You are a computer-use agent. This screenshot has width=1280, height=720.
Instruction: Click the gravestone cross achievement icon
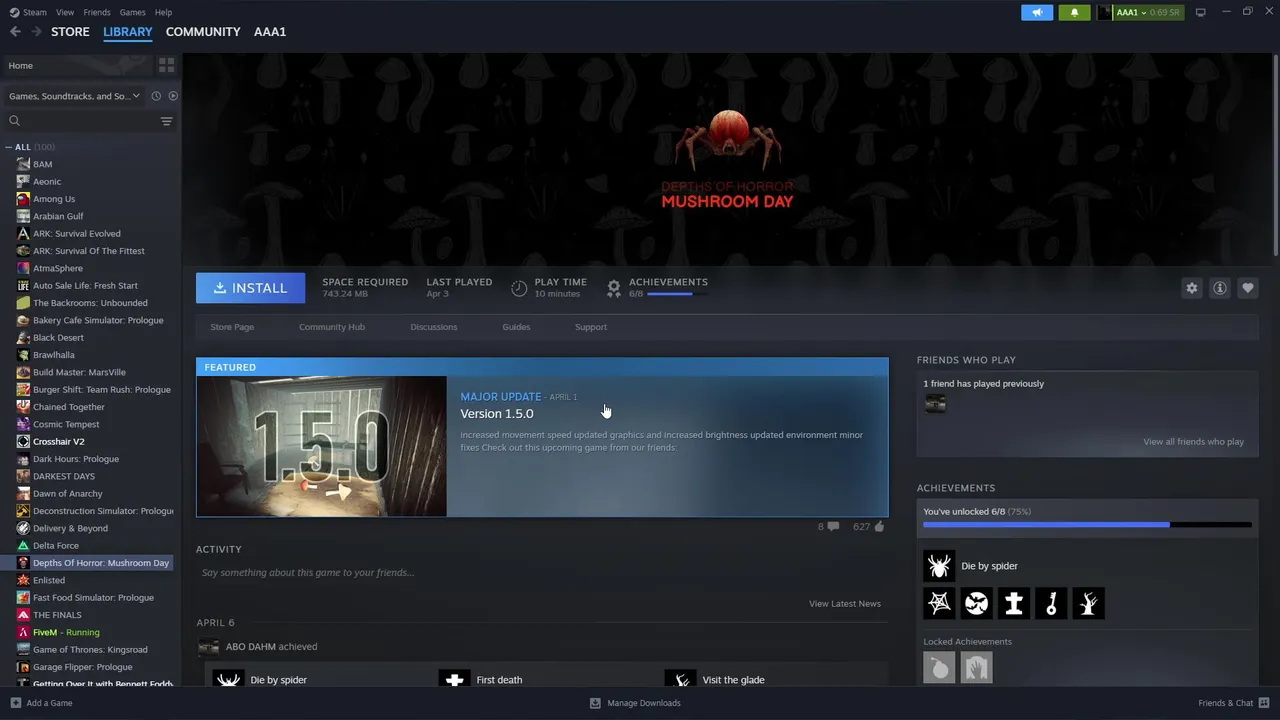pyautogui.click(x=1014, y=603)
